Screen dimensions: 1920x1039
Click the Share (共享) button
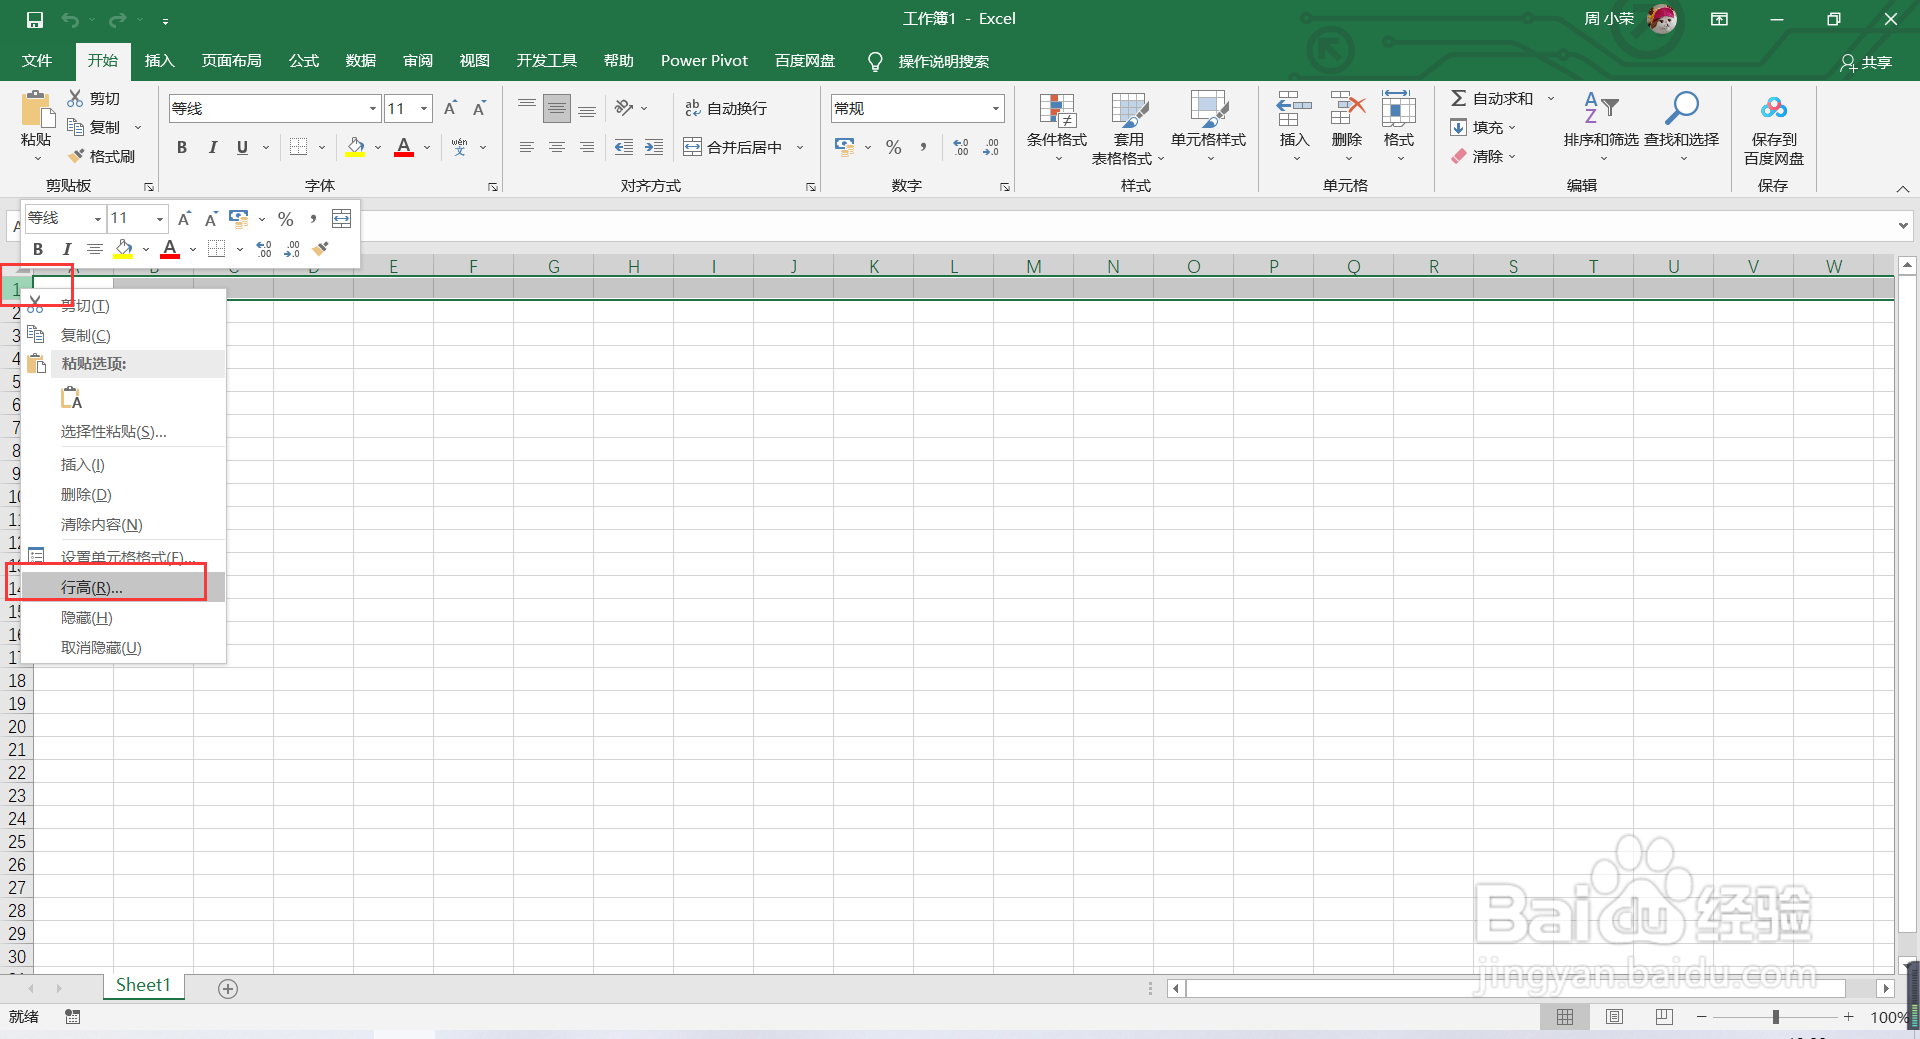1866,62
